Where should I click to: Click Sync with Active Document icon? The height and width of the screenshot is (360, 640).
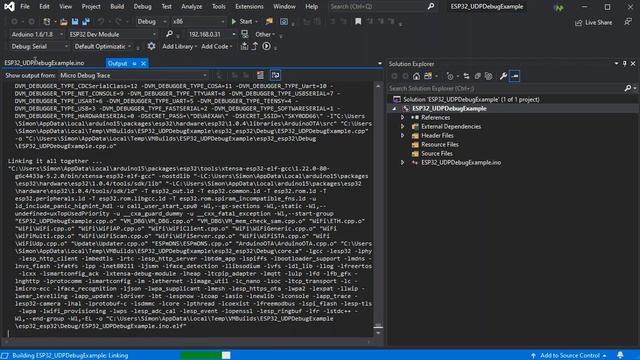(x=467, y=76)
